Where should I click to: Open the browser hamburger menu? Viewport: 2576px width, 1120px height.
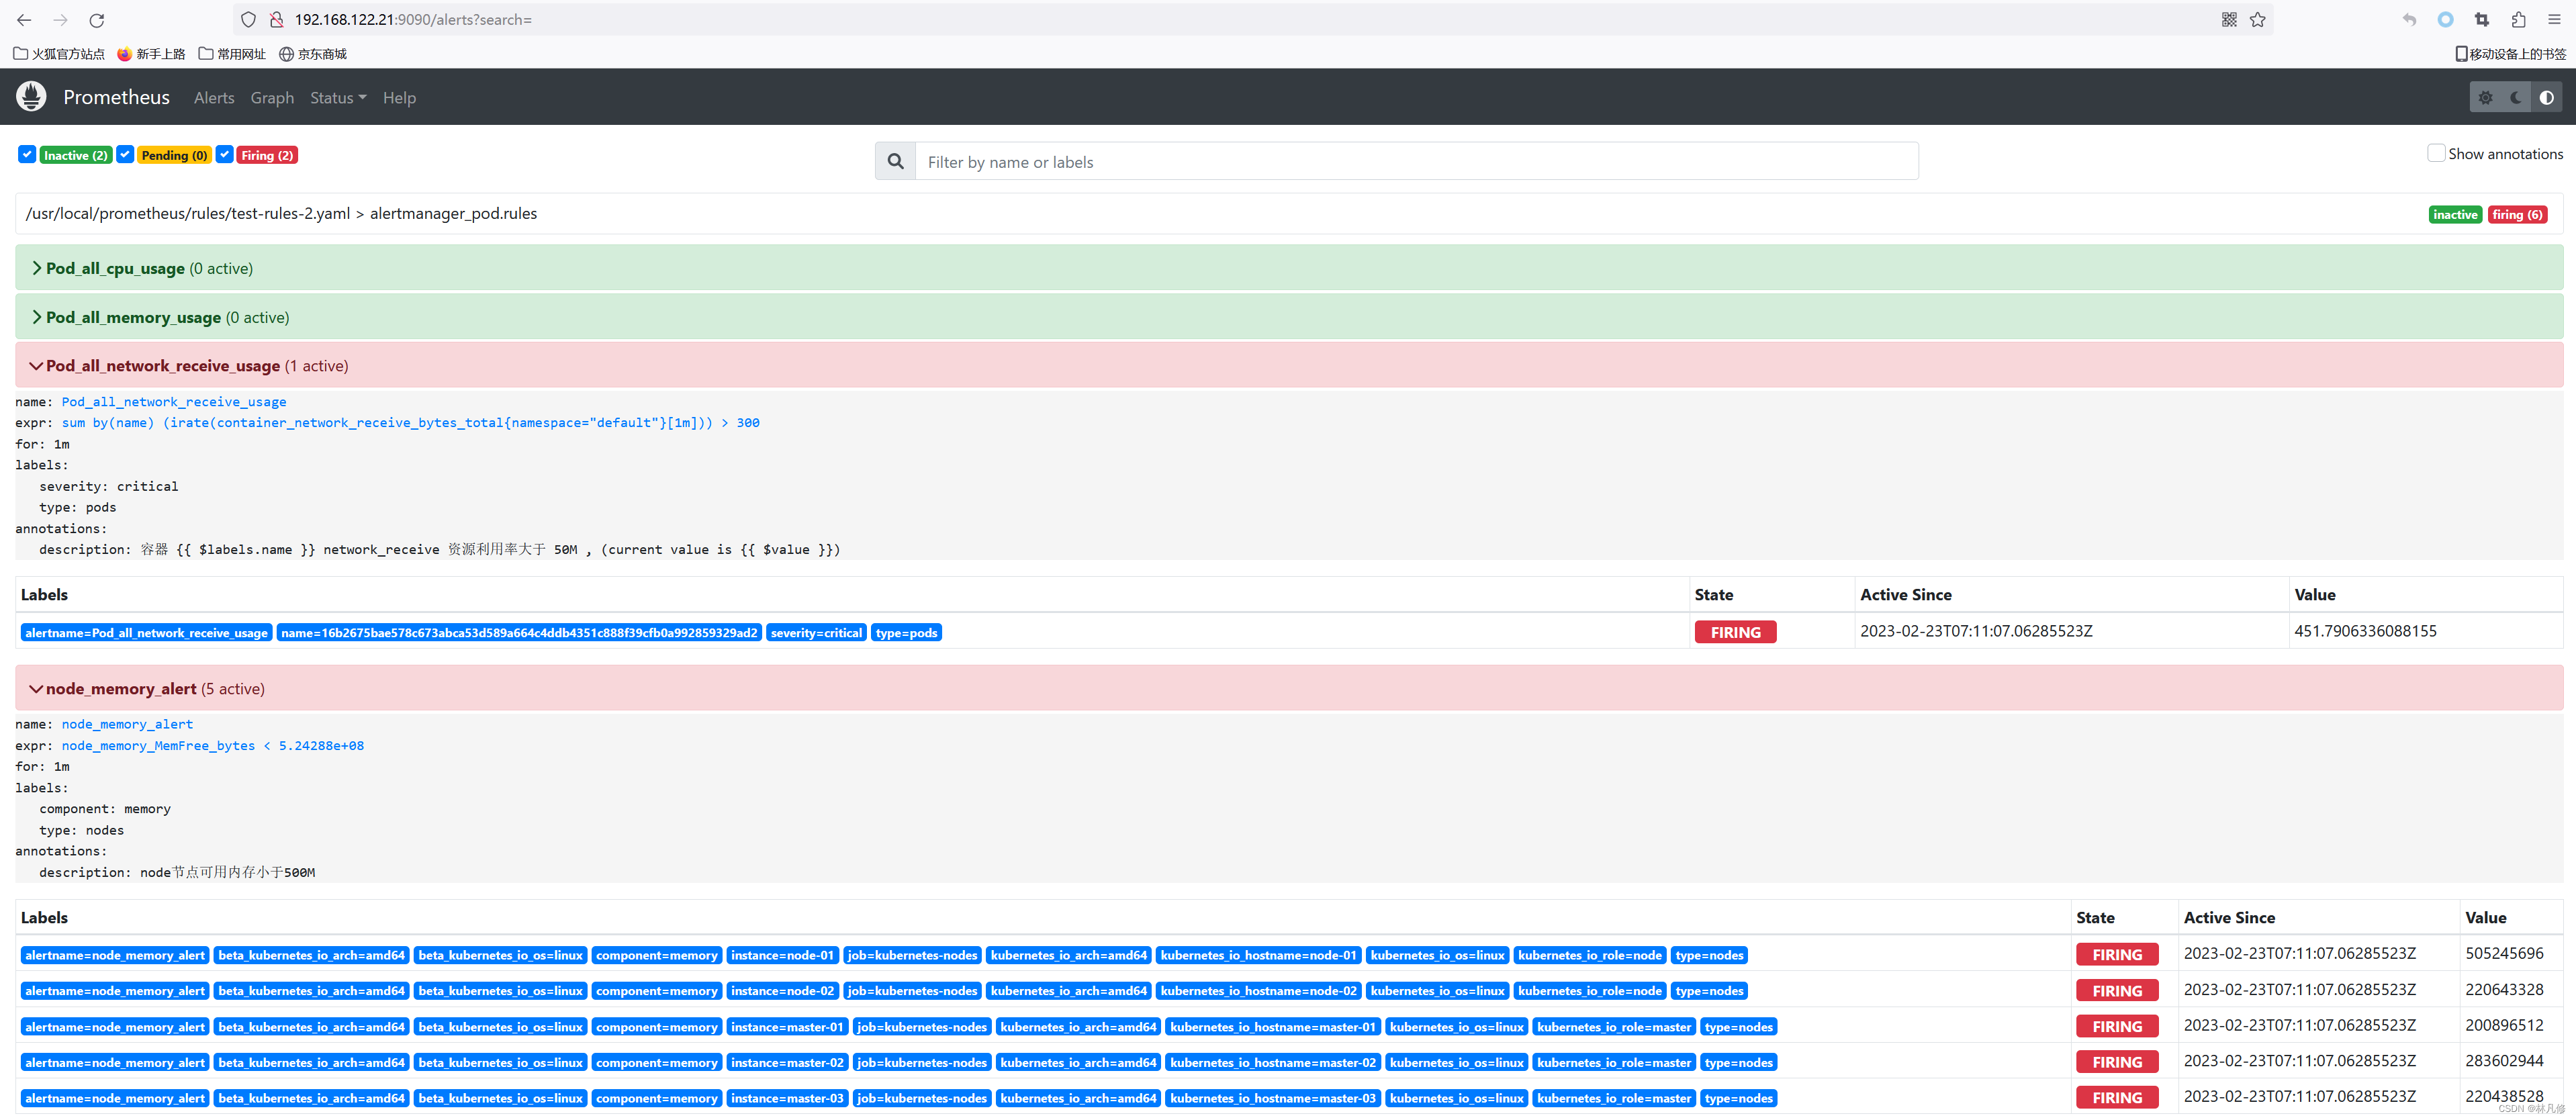pos(2554,20)
